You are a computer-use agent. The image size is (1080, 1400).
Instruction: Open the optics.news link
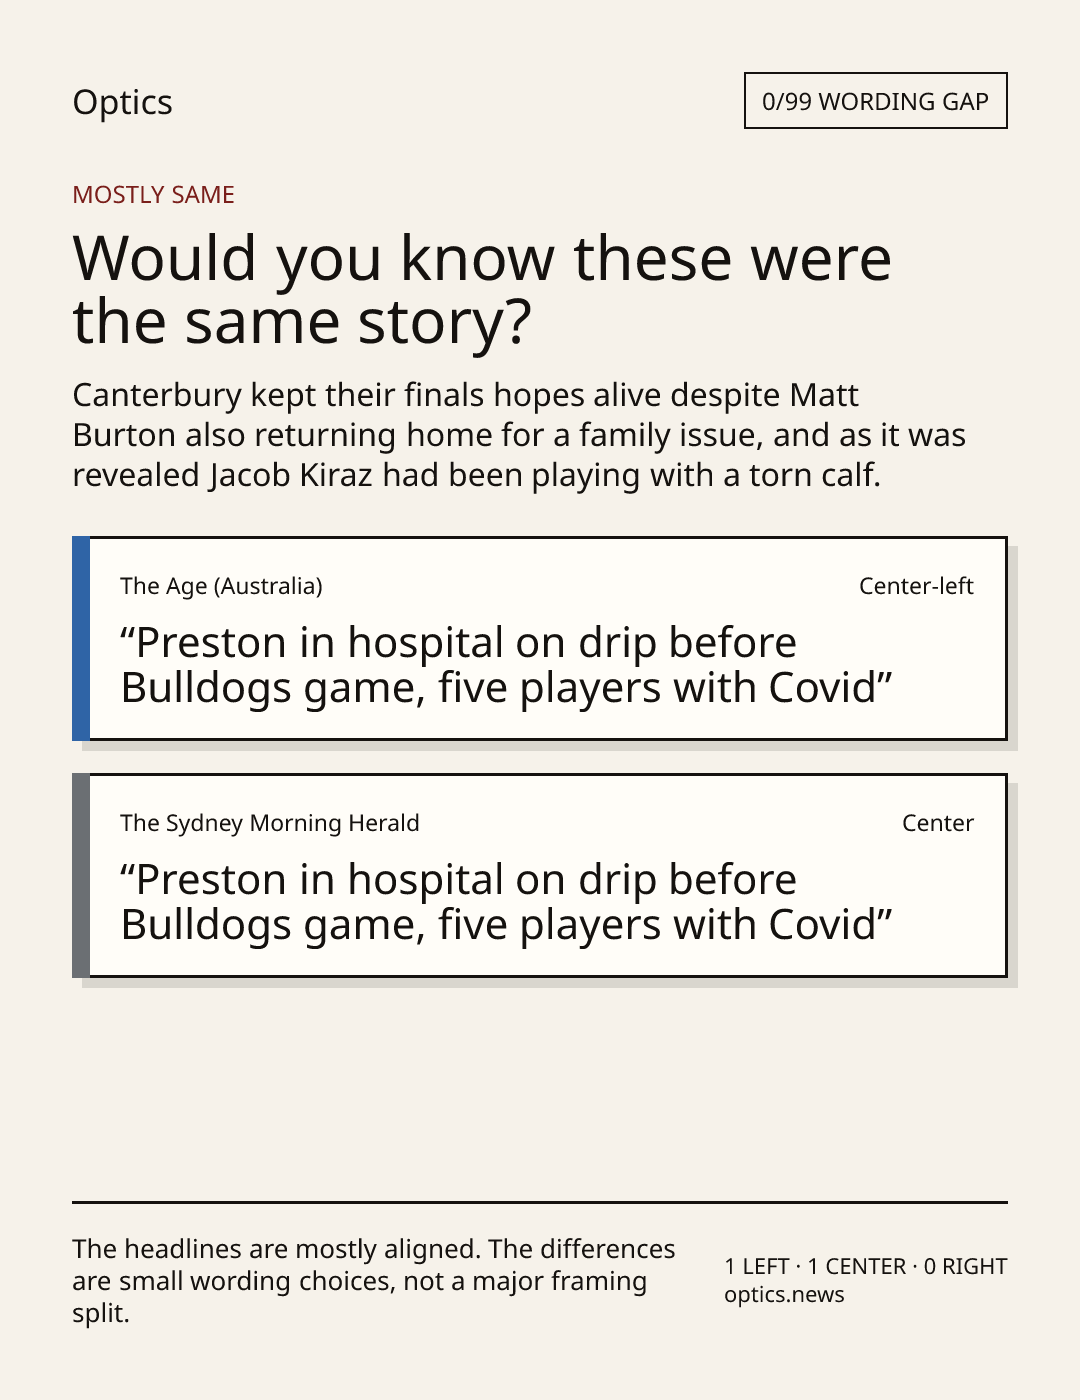coord(784,1295)
